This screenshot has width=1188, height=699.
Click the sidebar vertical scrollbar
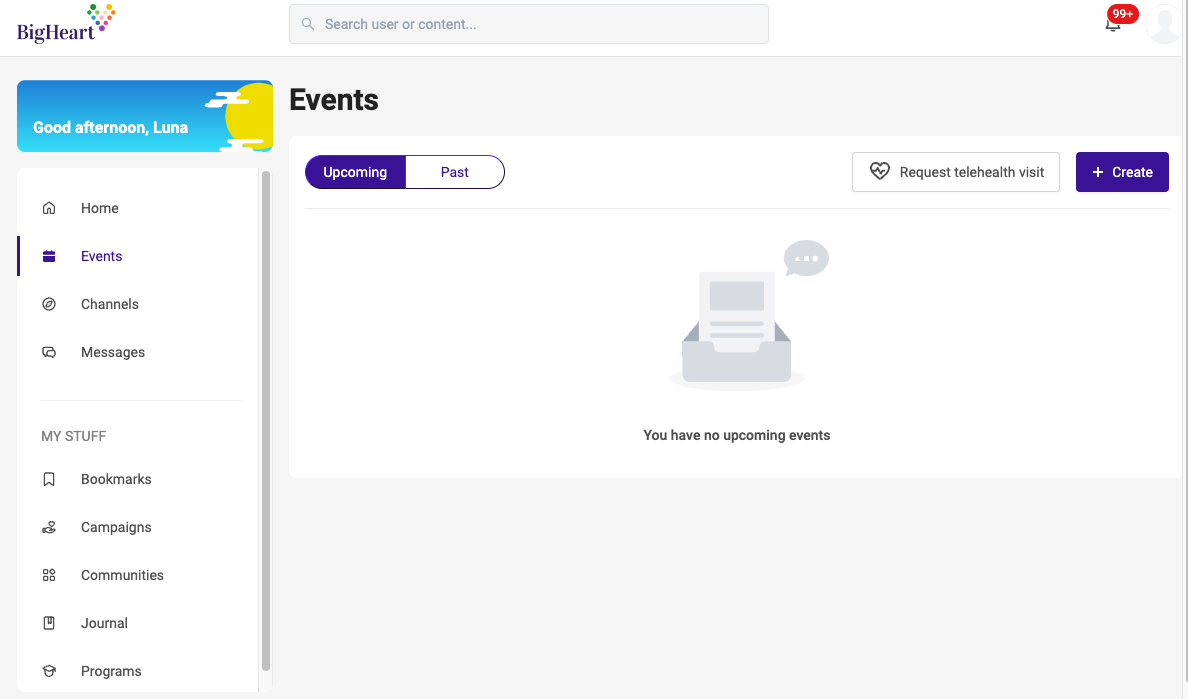tap(266, 421)
